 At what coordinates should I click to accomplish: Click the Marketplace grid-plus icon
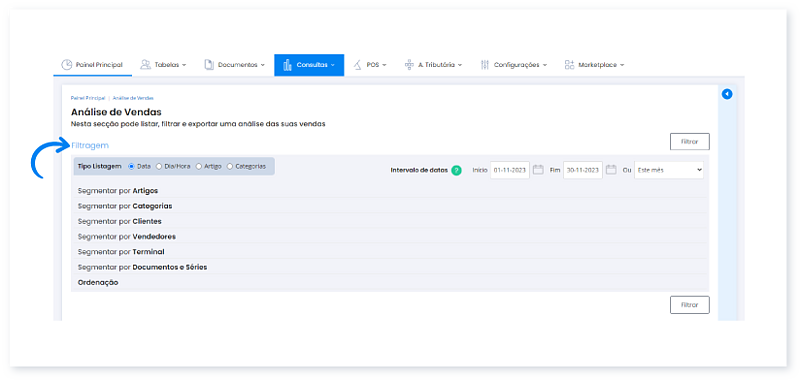pos(569,65)
